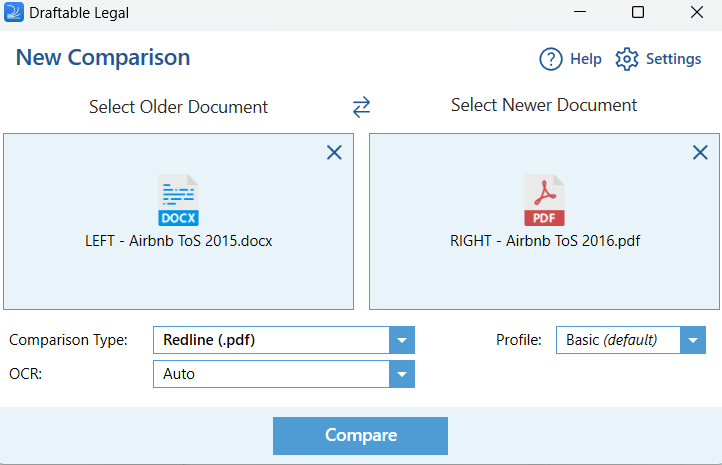Image resolution: width=722 pixels, height=465 pixels.
Task: Click the OCR label
Action: point(25,374)
